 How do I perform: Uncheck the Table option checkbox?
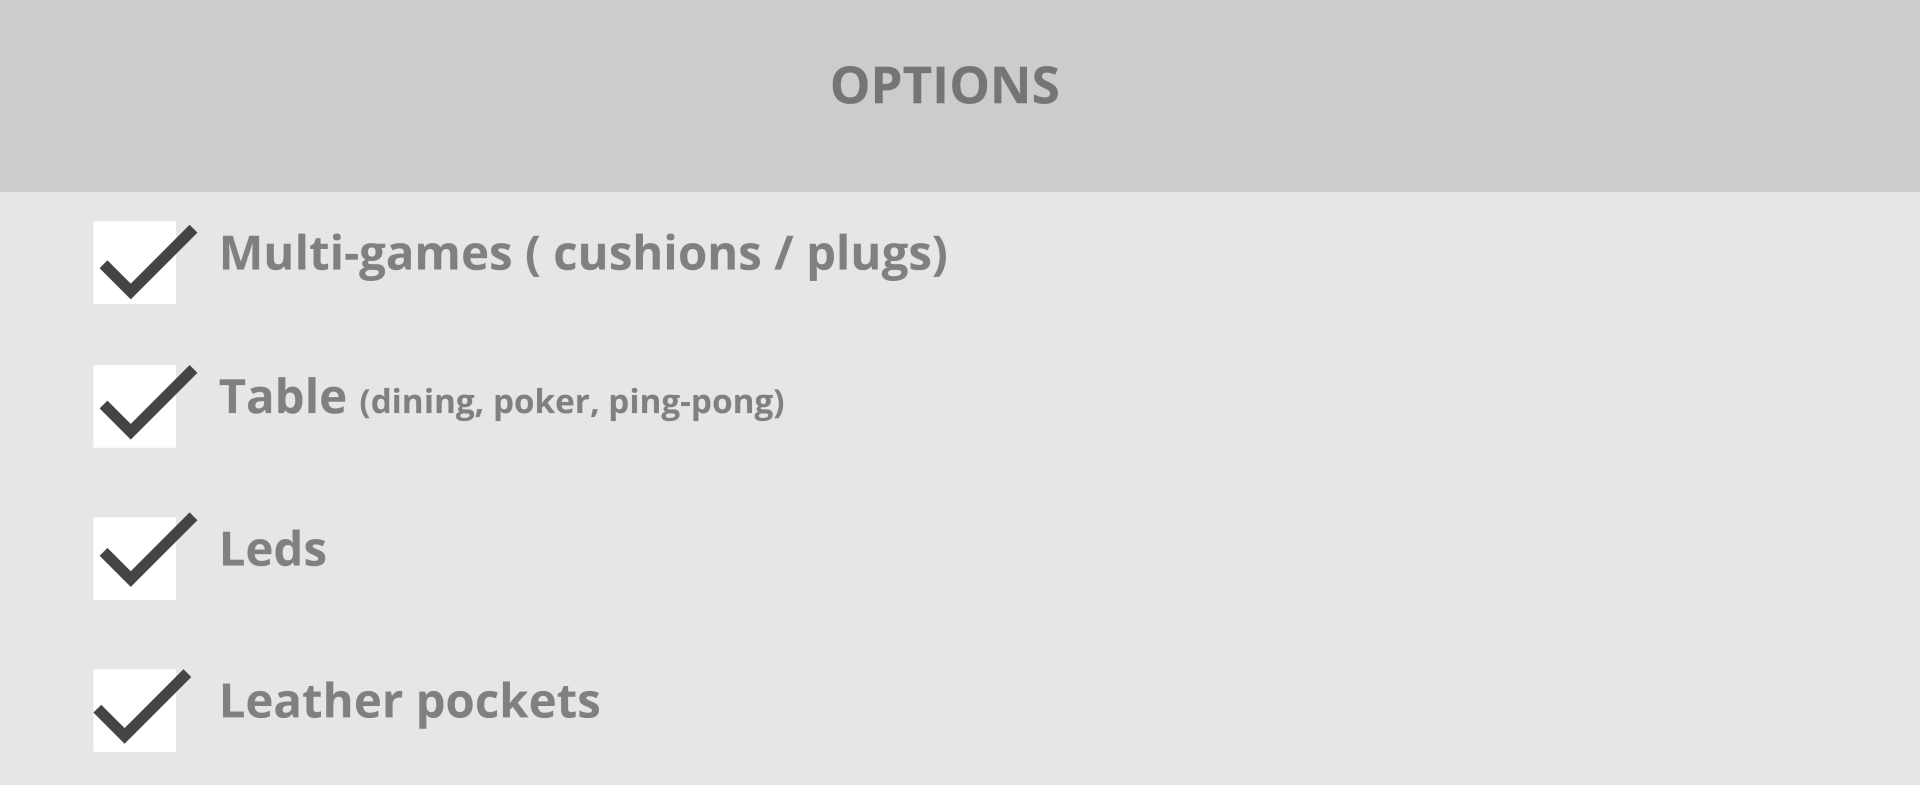(135, 406)
